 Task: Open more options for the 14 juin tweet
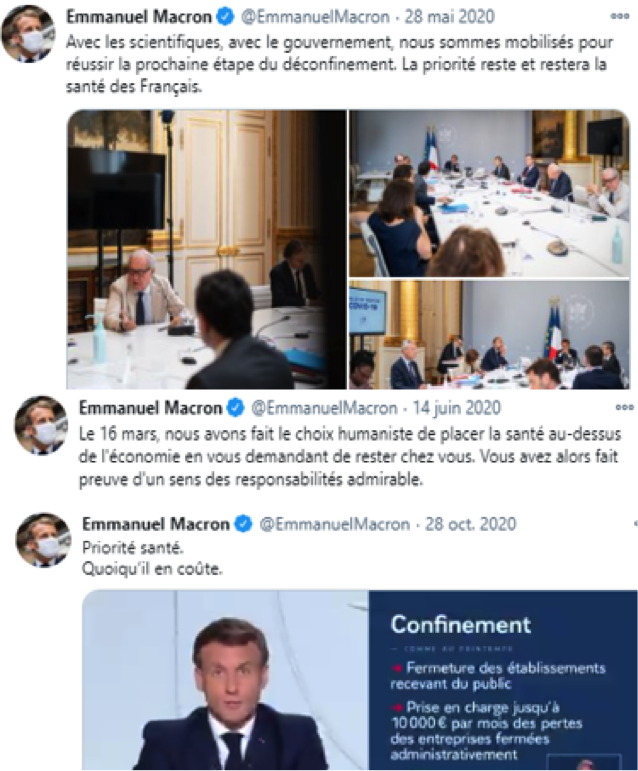[x=625, y=407]
